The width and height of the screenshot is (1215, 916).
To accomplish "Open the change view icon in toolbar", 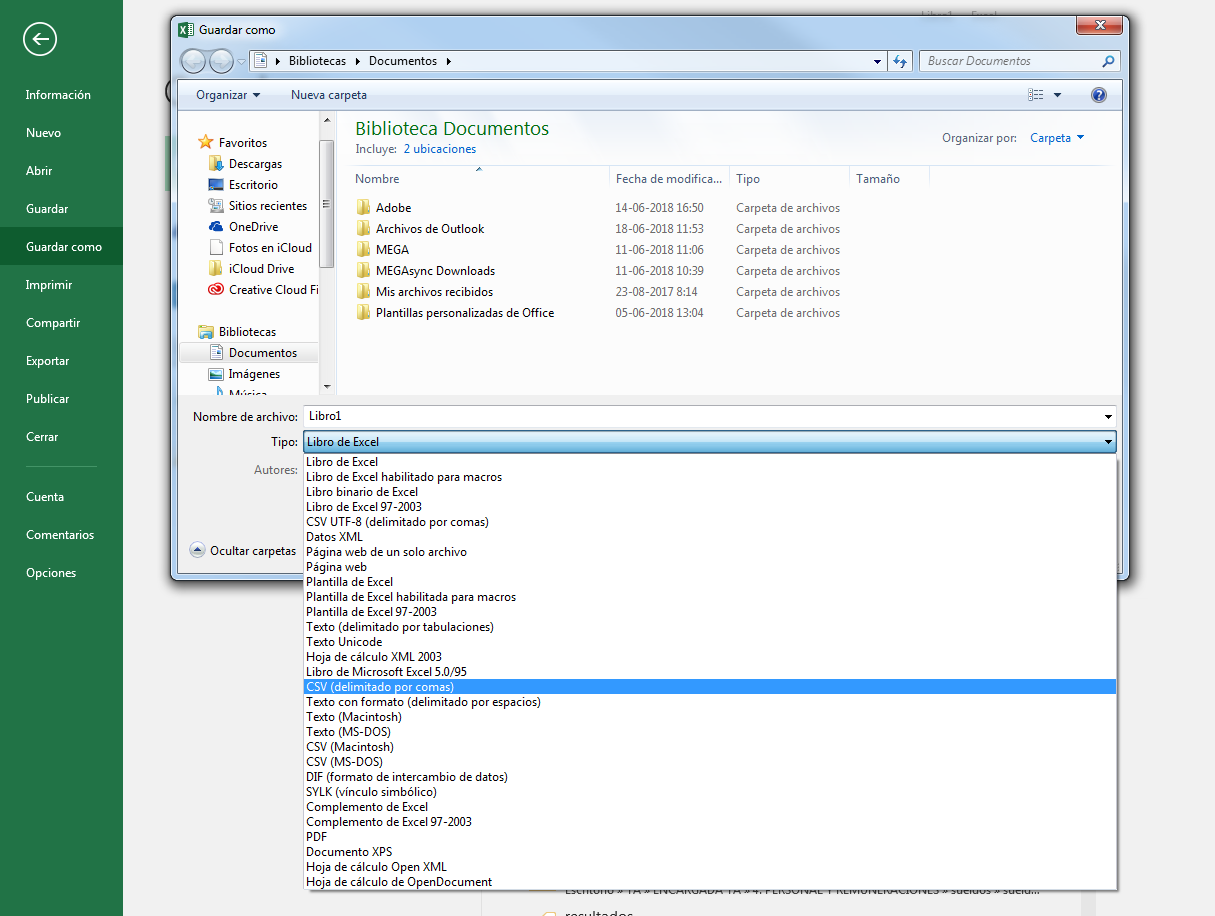I will 1035,95.
